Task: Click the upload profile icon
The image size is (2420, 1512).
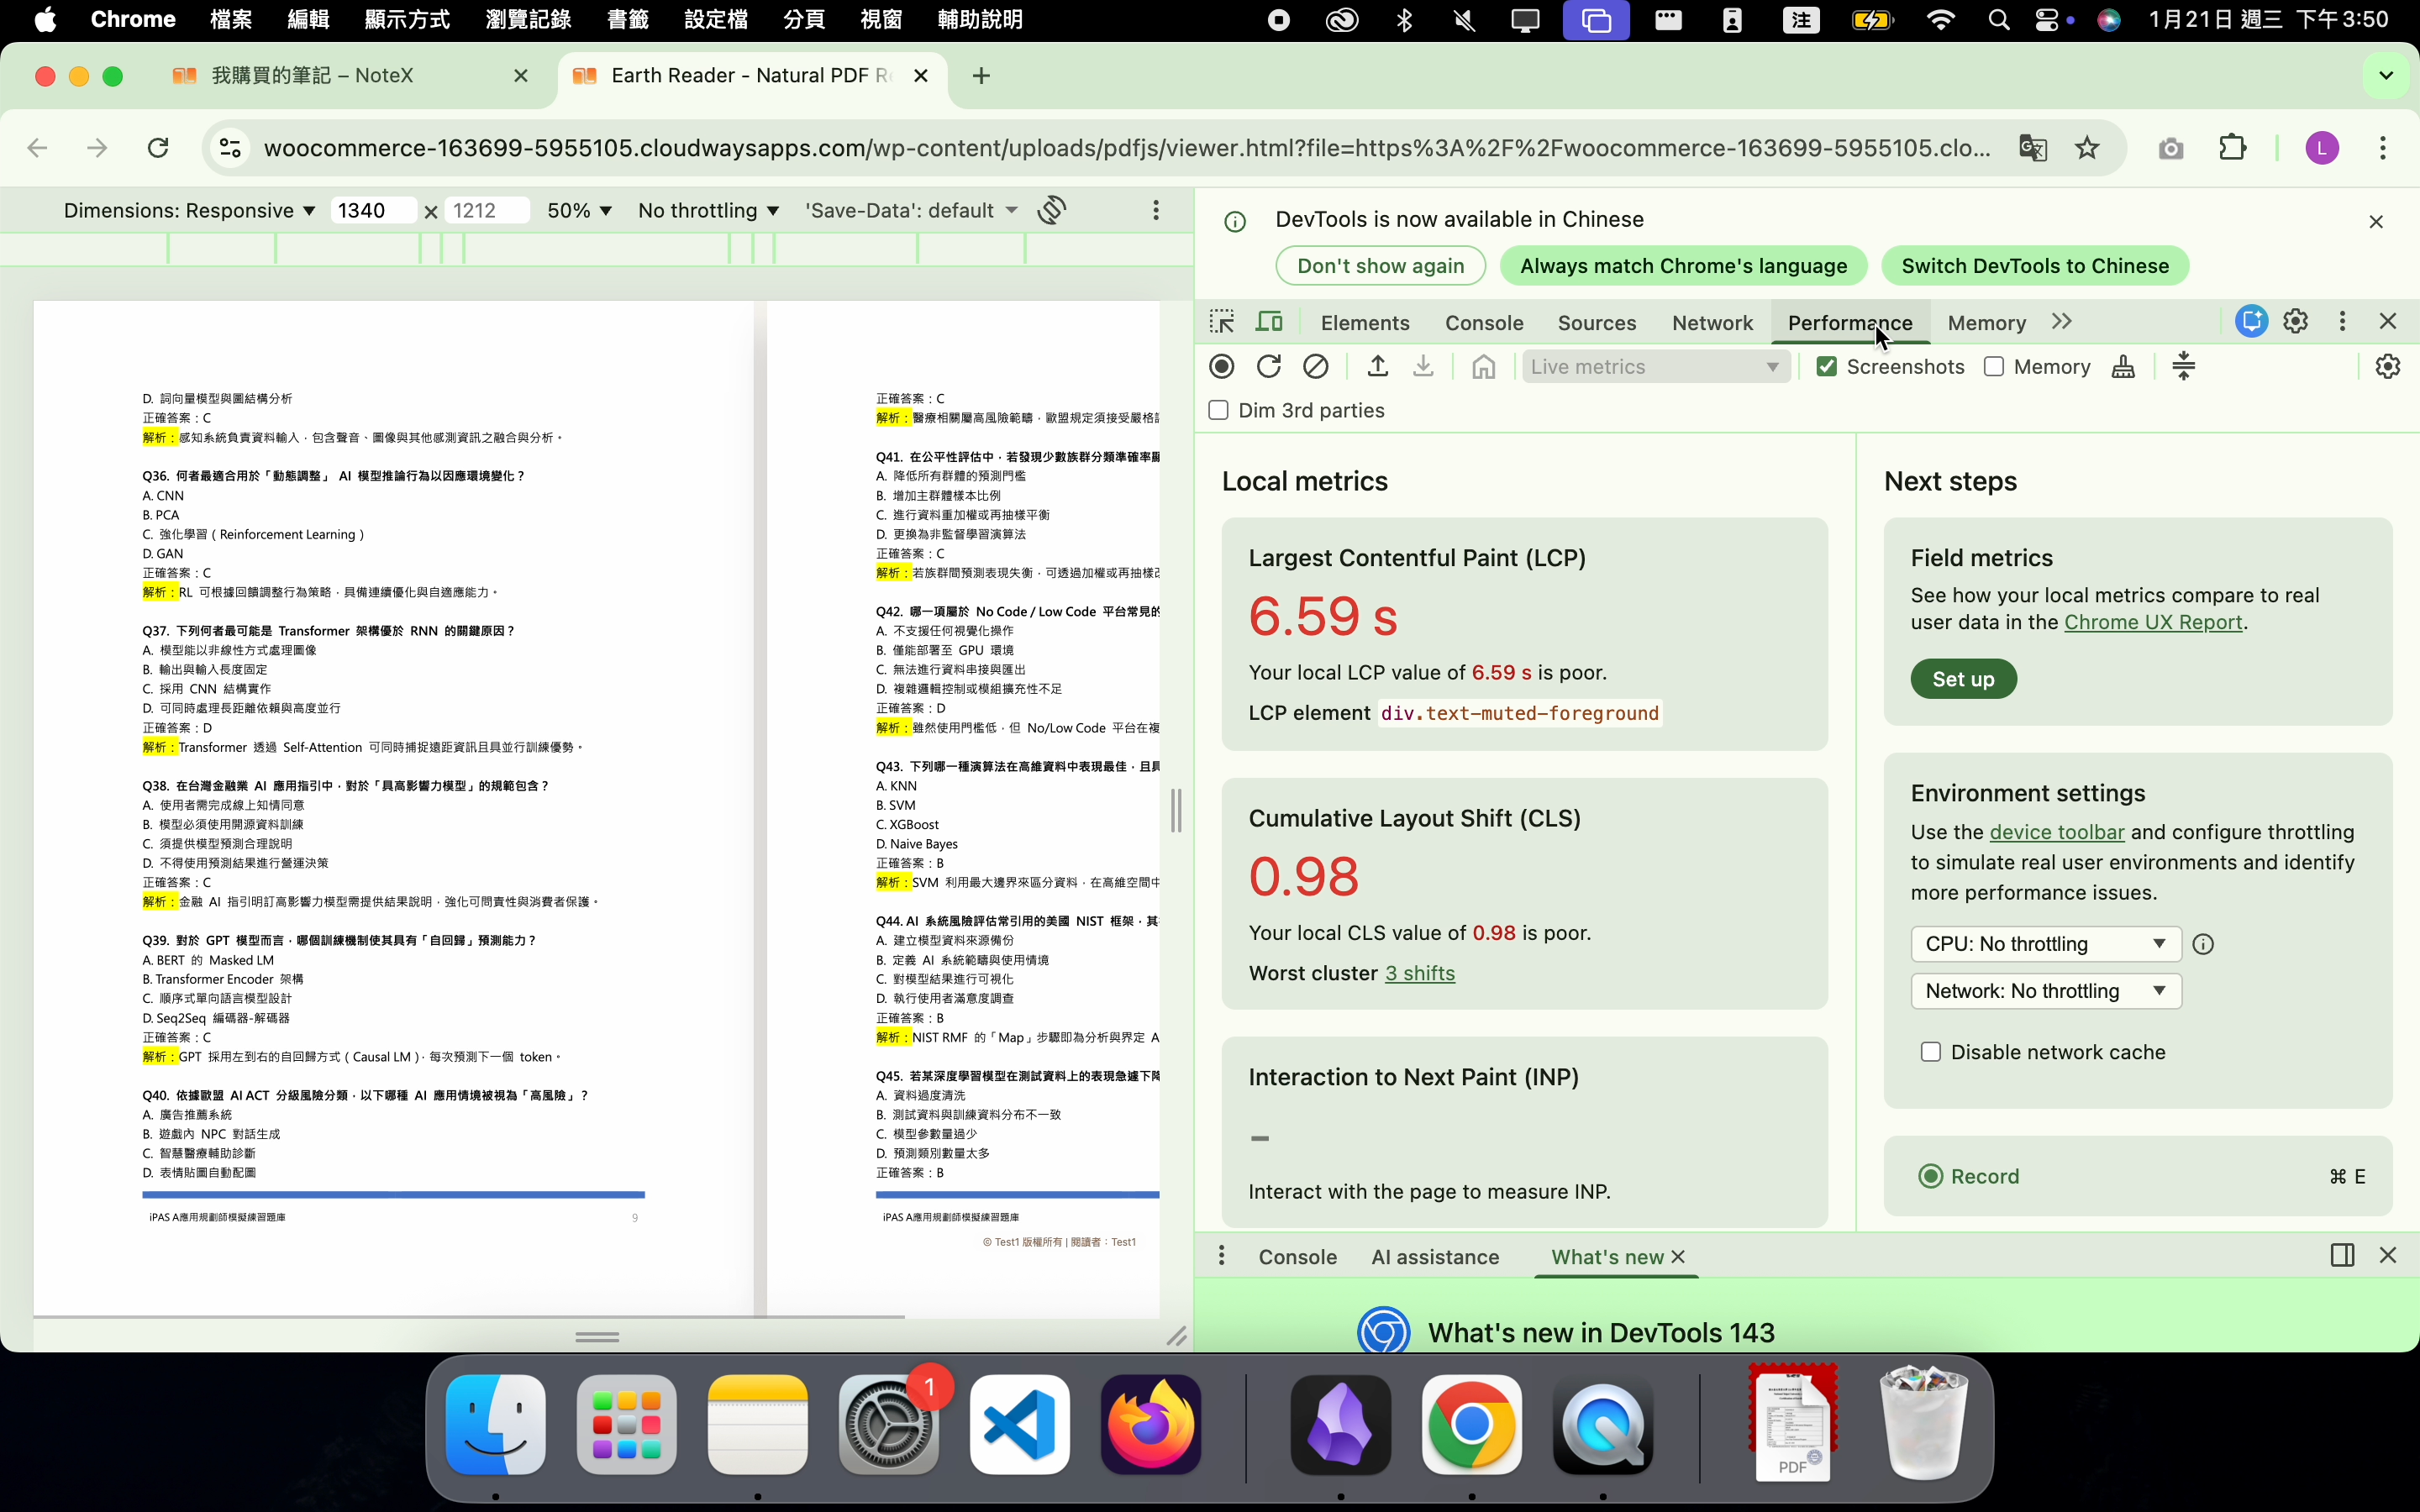Action: [1378, 367]
